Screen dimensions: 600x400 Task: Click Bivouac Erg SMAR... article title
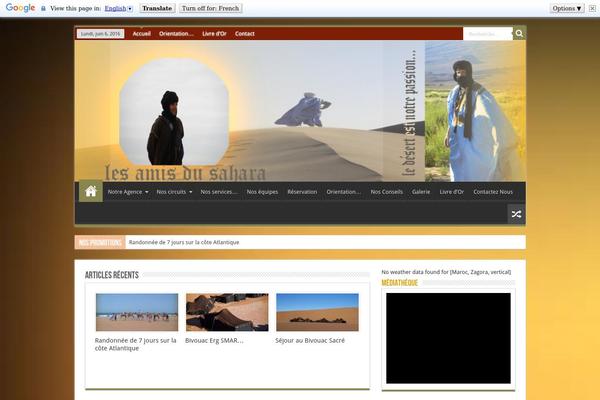point(214,340)
